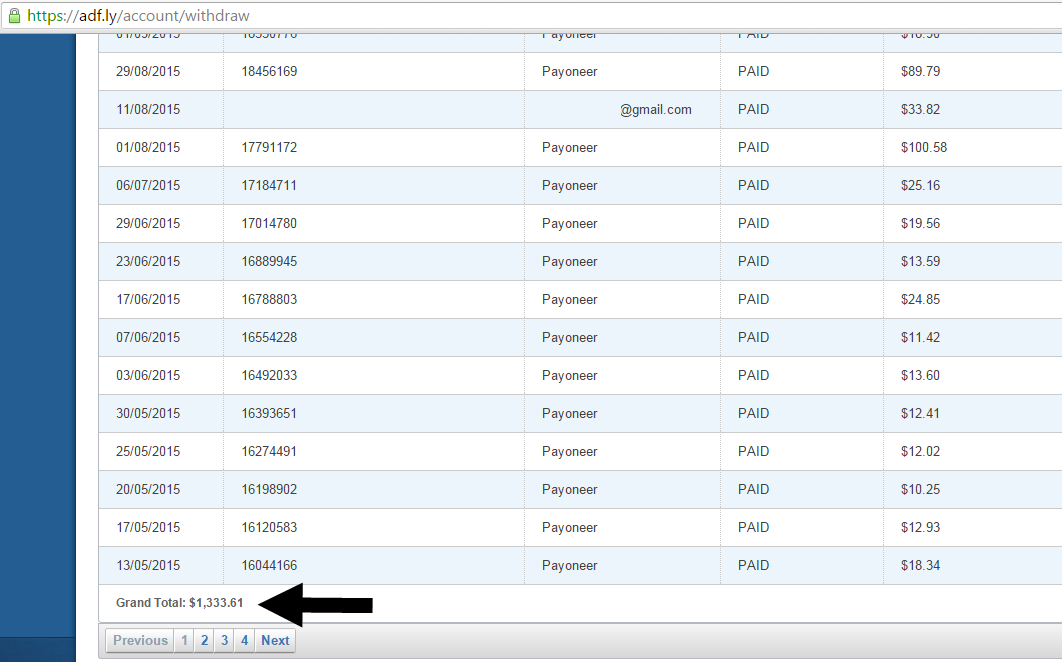Select amount $89.79

pyautogui.click(x=920, y=71)
